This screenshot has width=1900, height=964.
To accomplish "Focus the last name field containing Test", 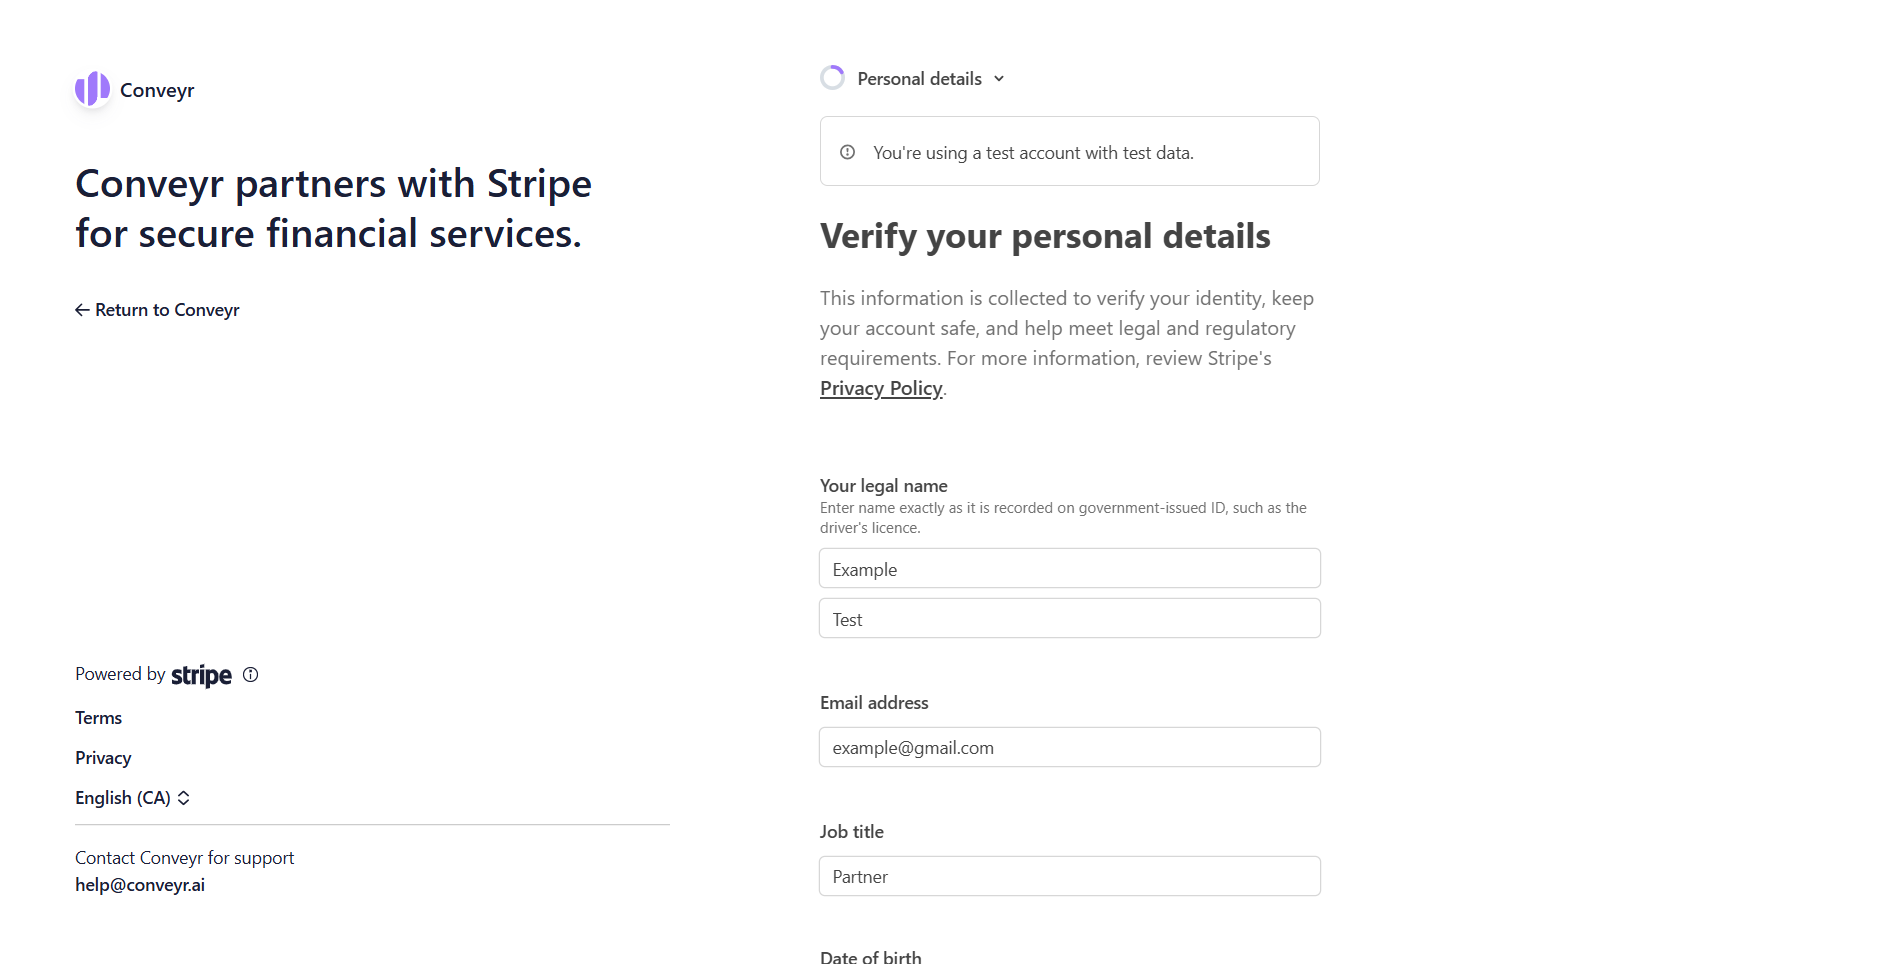I will click(1069, 619).
